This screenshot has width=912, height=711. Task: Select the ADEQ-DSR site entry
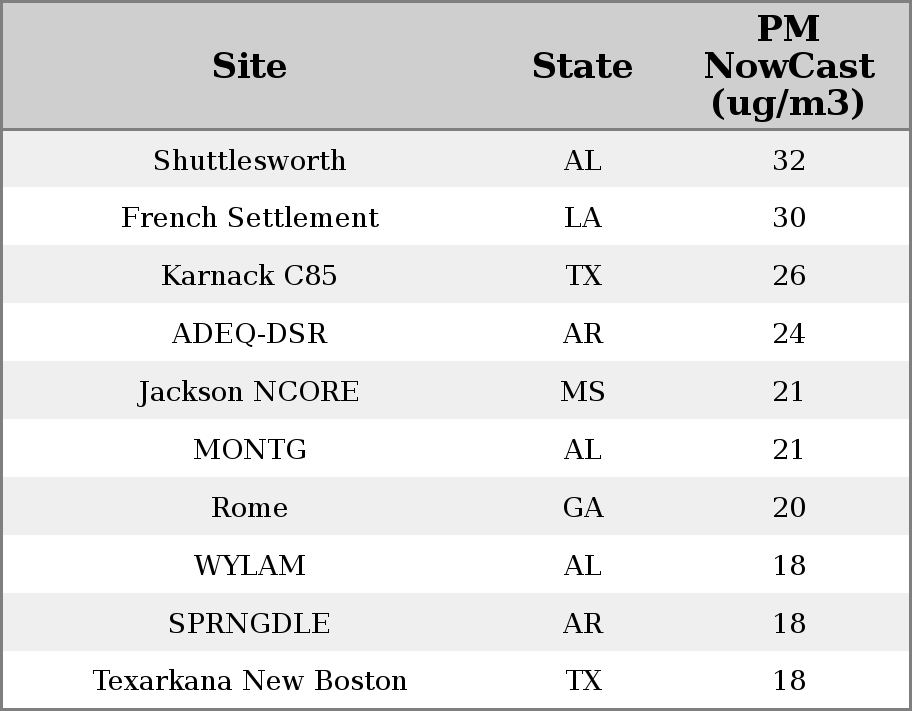point(250,334)
